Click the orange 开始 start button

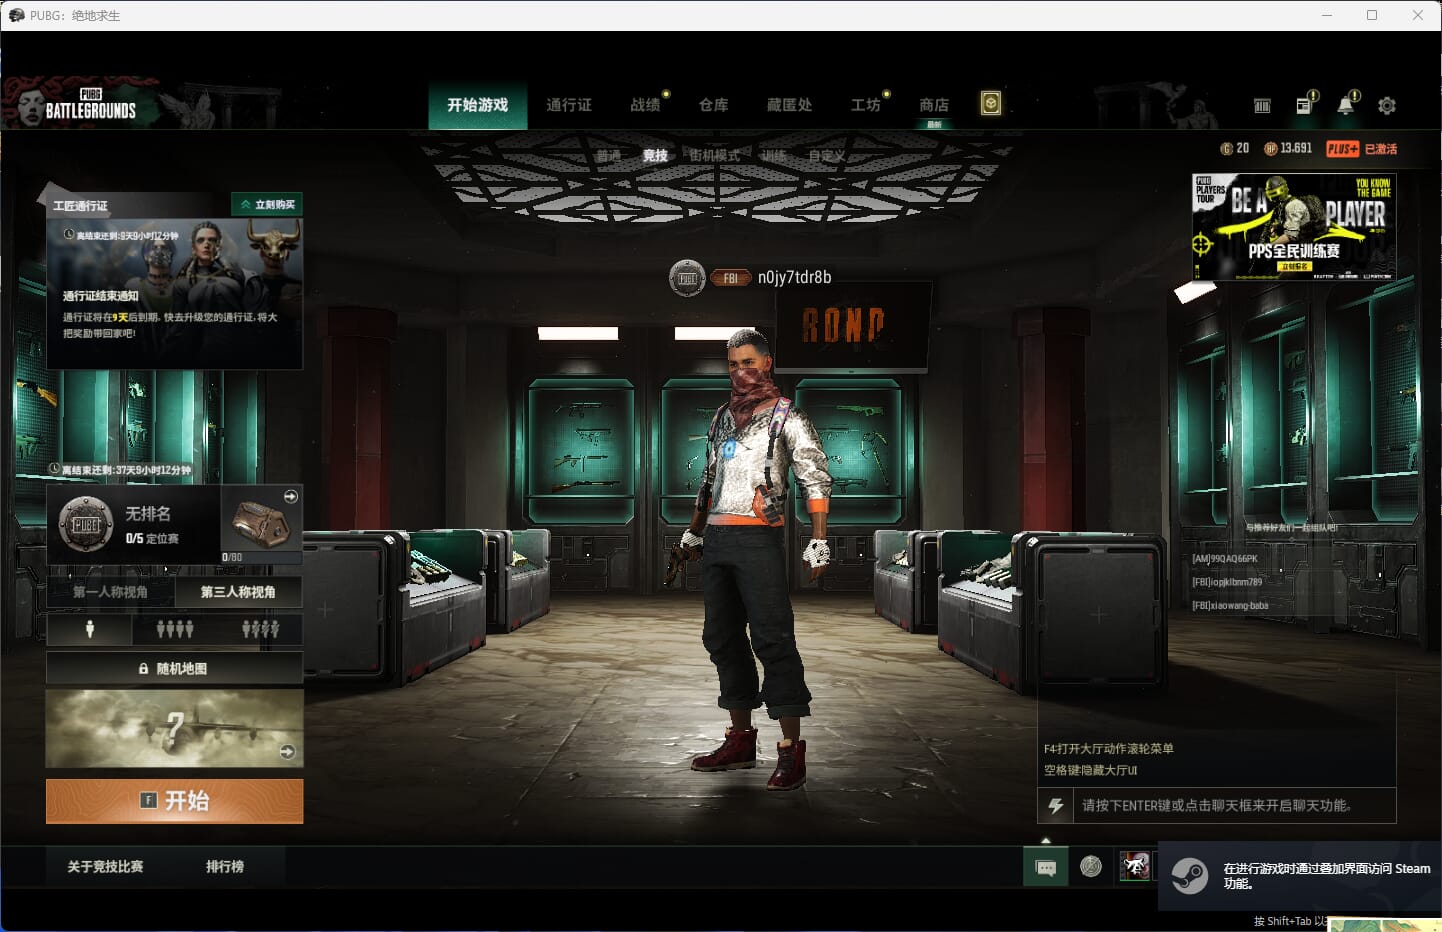tap(175, 801)
